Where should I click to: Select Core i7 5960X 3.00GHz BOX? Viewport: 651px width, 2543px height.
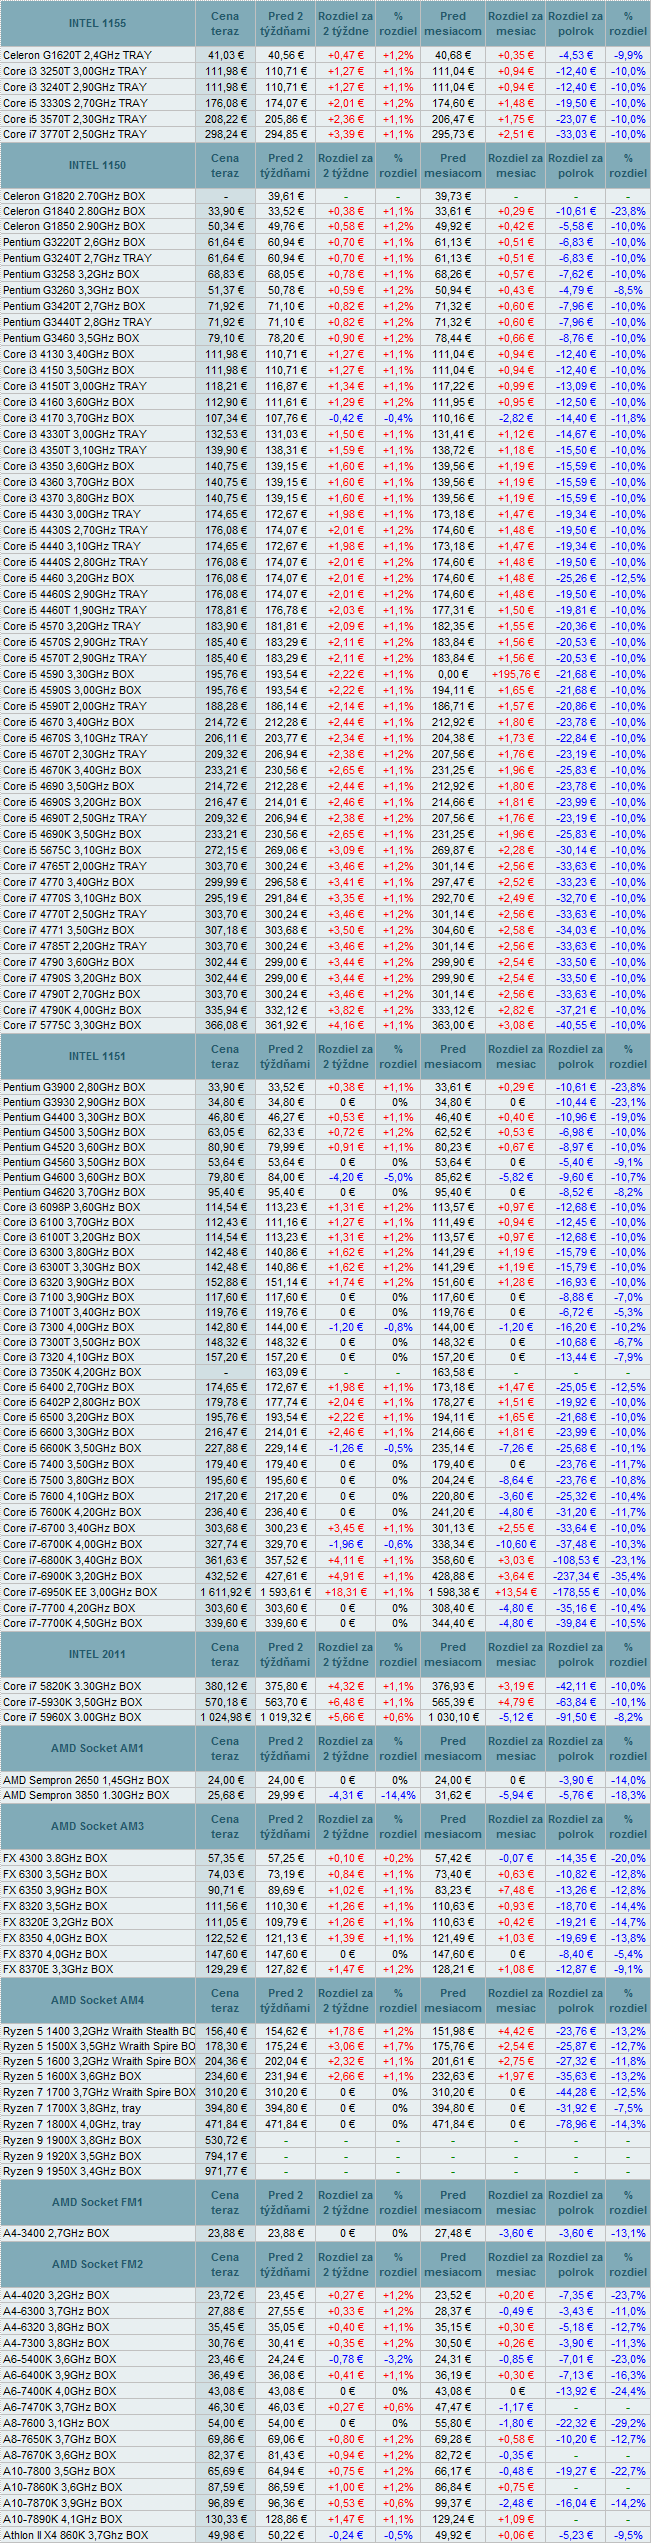(71, 1717)
